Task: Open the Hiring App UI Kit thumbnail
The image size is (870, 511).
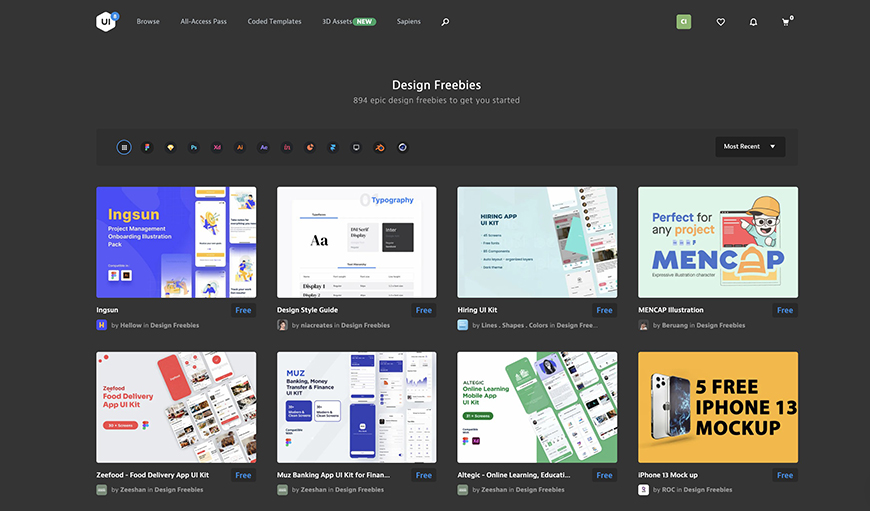Action: [x=537, y=242]
